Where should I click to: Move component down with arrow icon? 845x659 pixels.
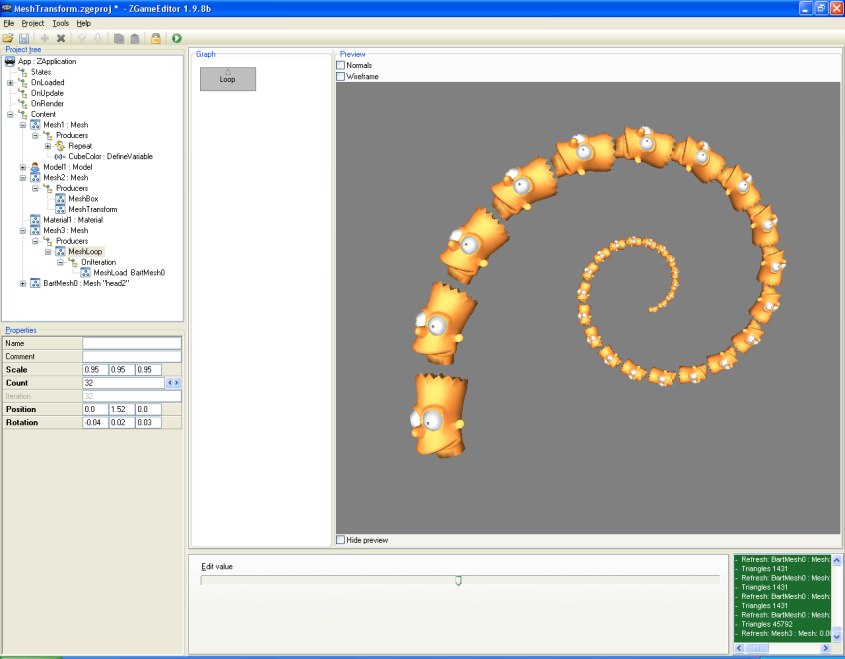point(98,38)
